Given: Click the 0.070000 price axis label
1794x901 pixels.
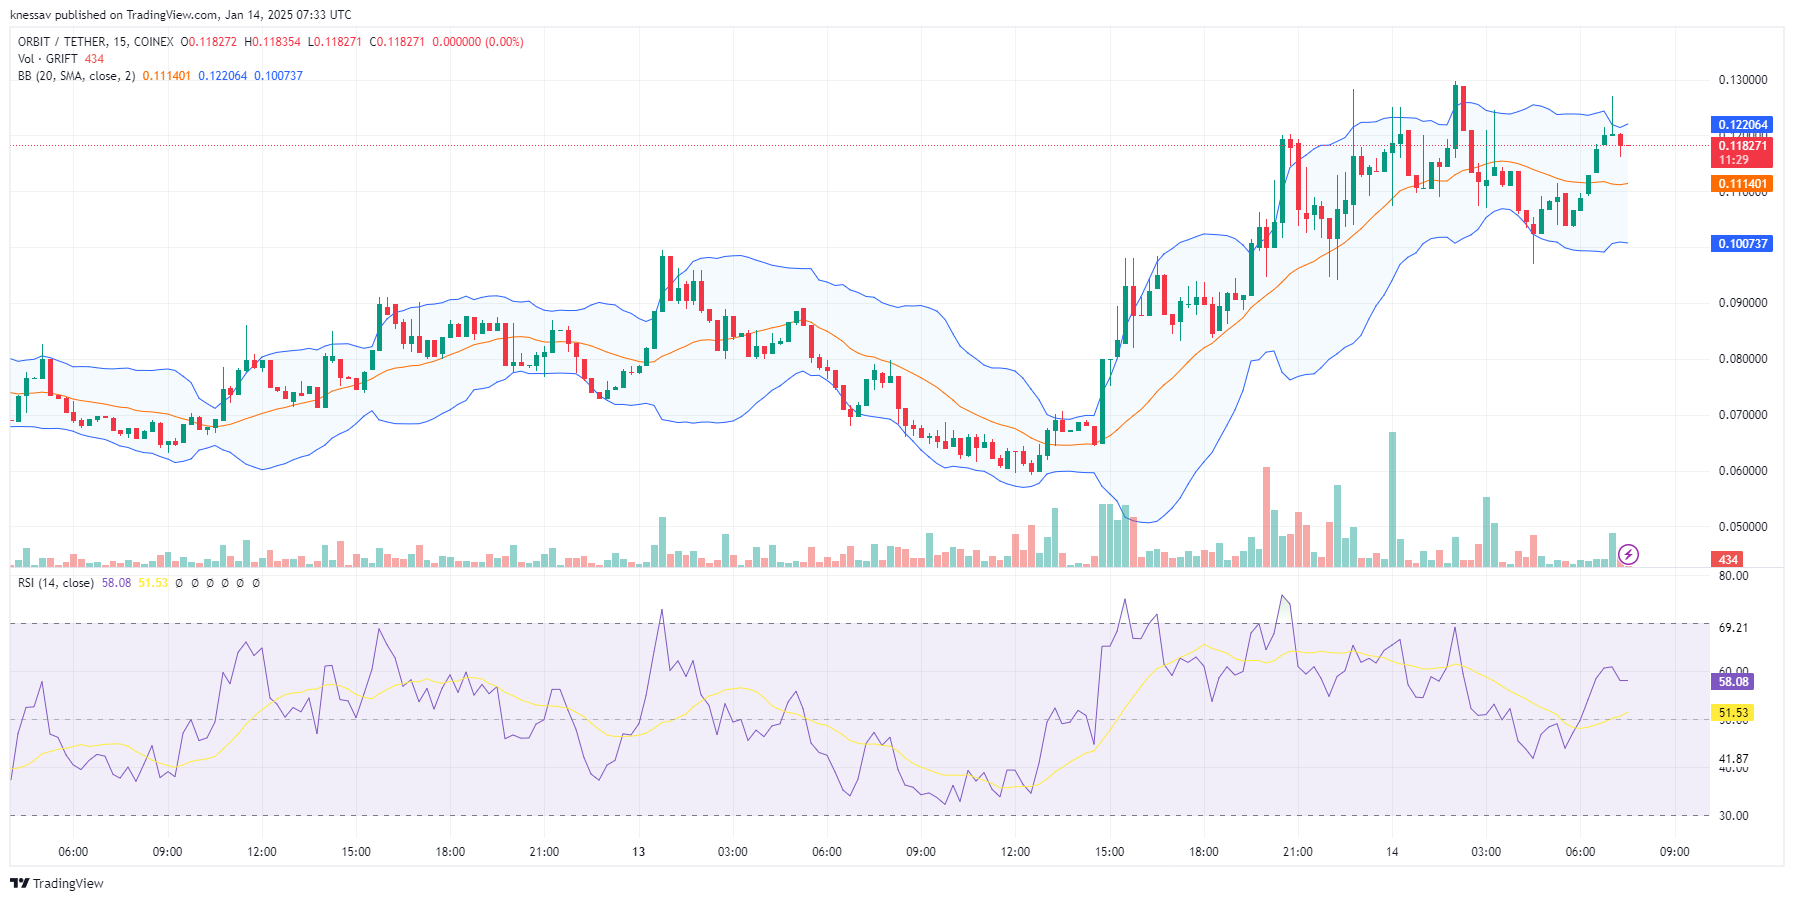Looking at the screenshot, I should pos(1743,415).
